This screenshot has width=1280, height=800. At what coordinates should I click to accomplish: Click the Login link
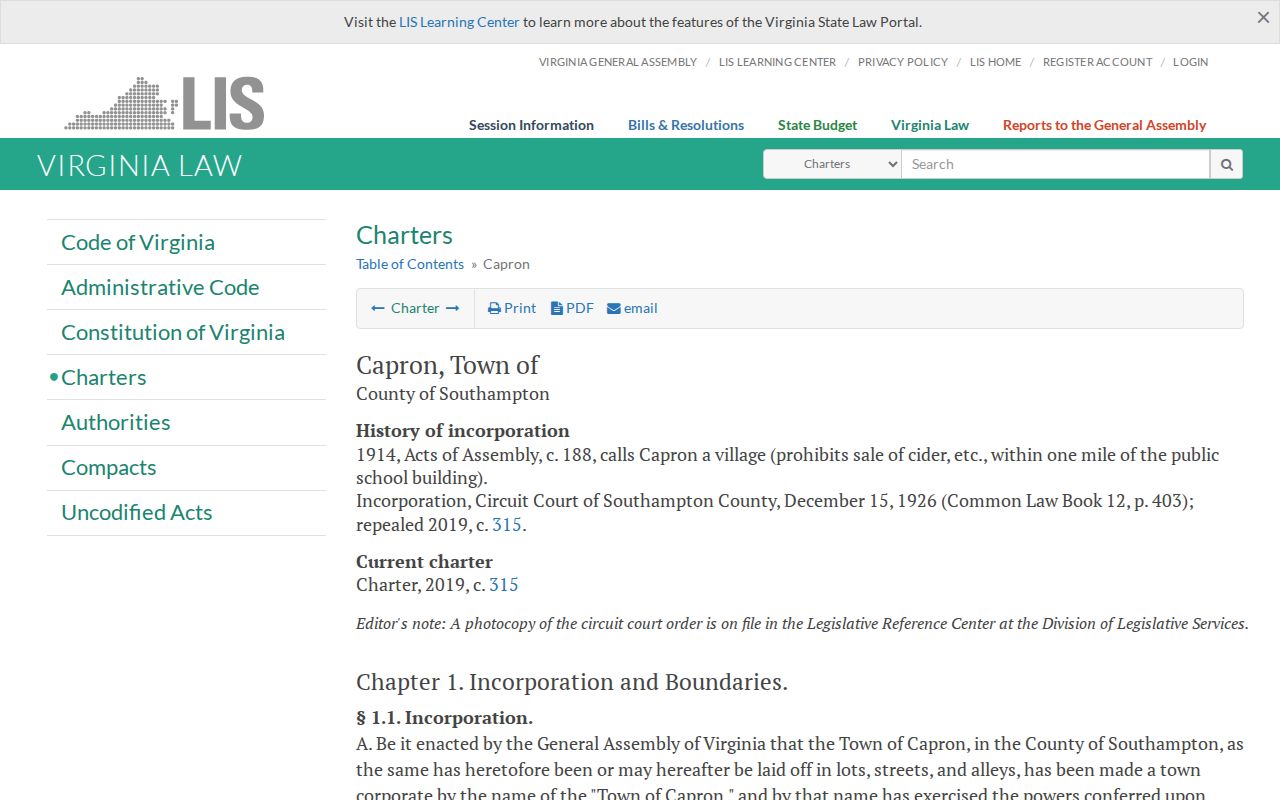1190,62
